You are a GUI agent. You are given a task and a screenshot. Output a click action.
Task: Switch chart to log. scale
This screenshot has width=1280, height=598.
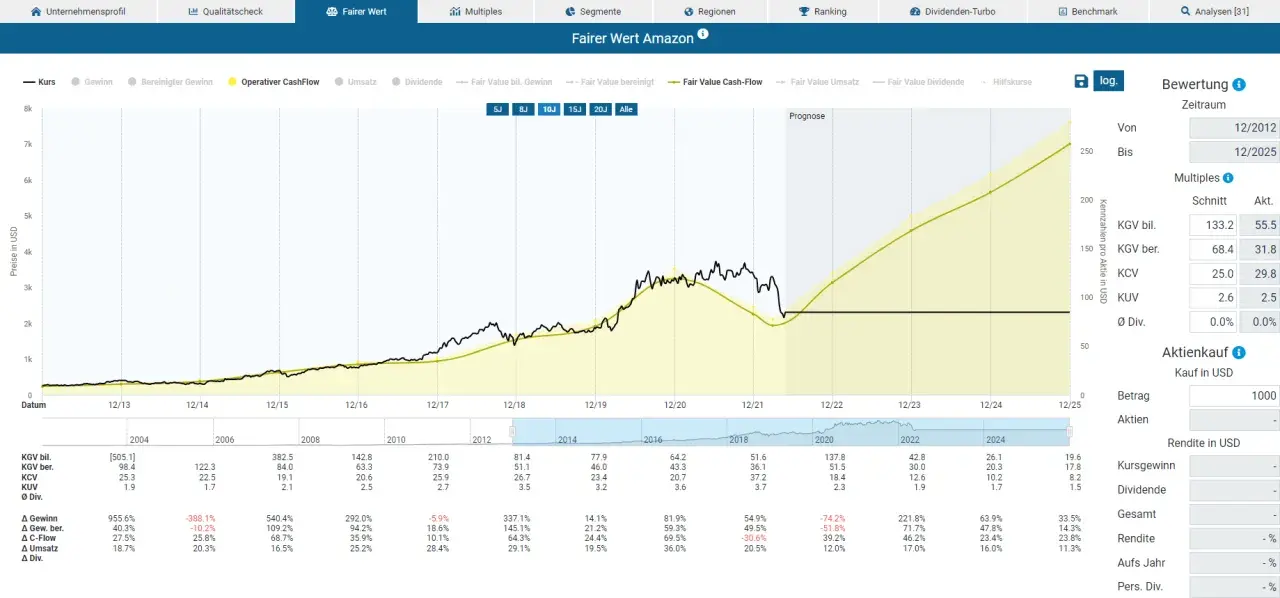(x=1108, y=81)
